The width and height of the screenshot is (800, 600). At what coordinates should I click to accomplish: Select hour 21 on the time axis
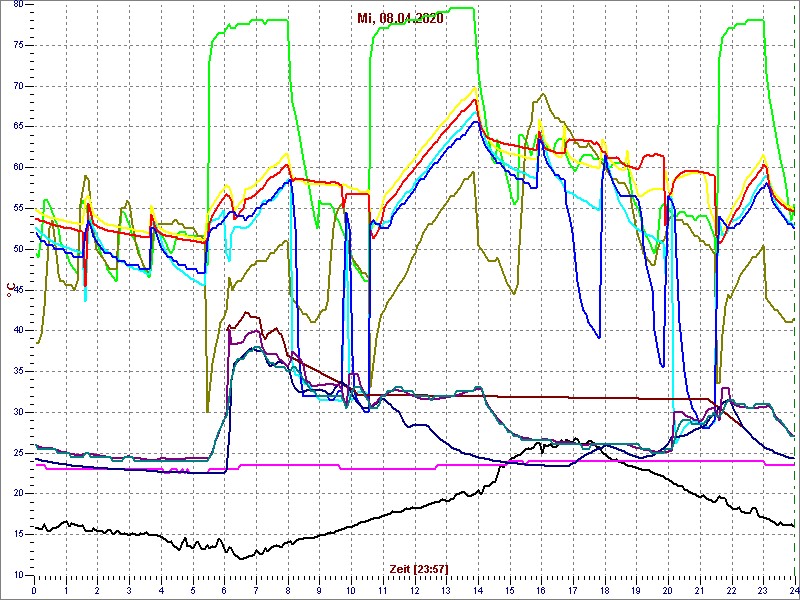[x=699, y=590]
